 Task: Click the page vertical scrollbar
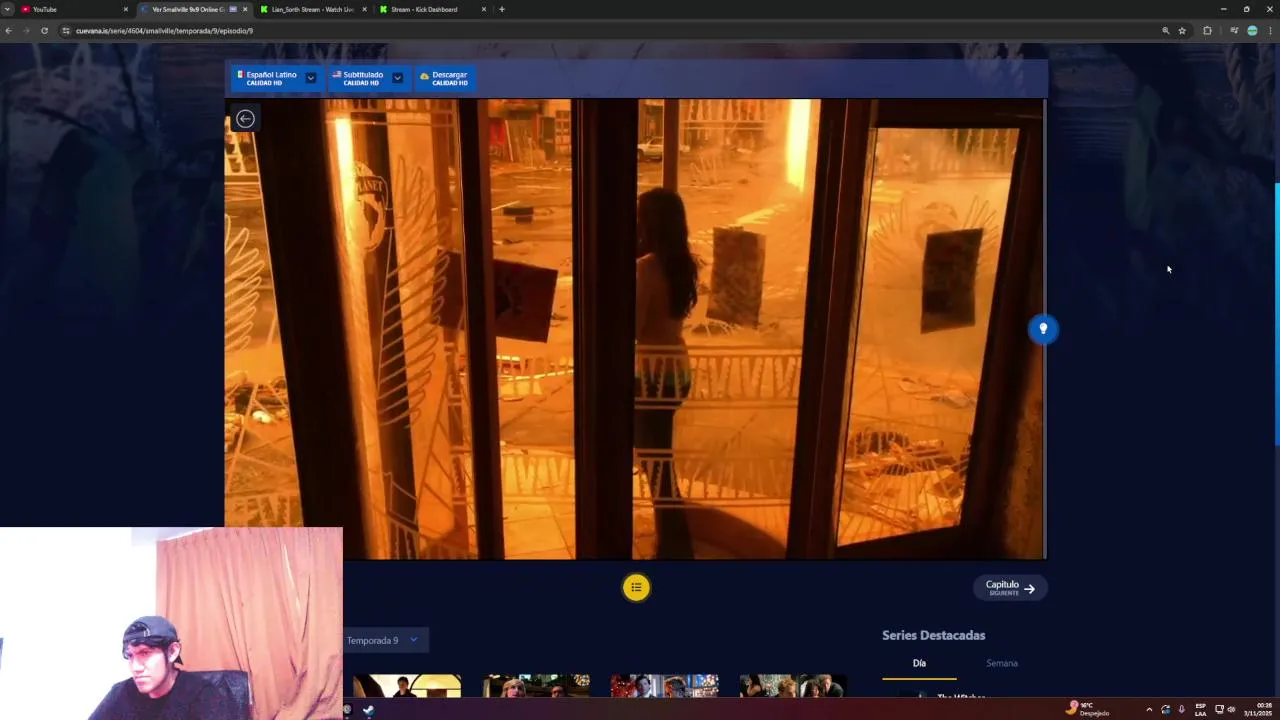click(1276, 314)
